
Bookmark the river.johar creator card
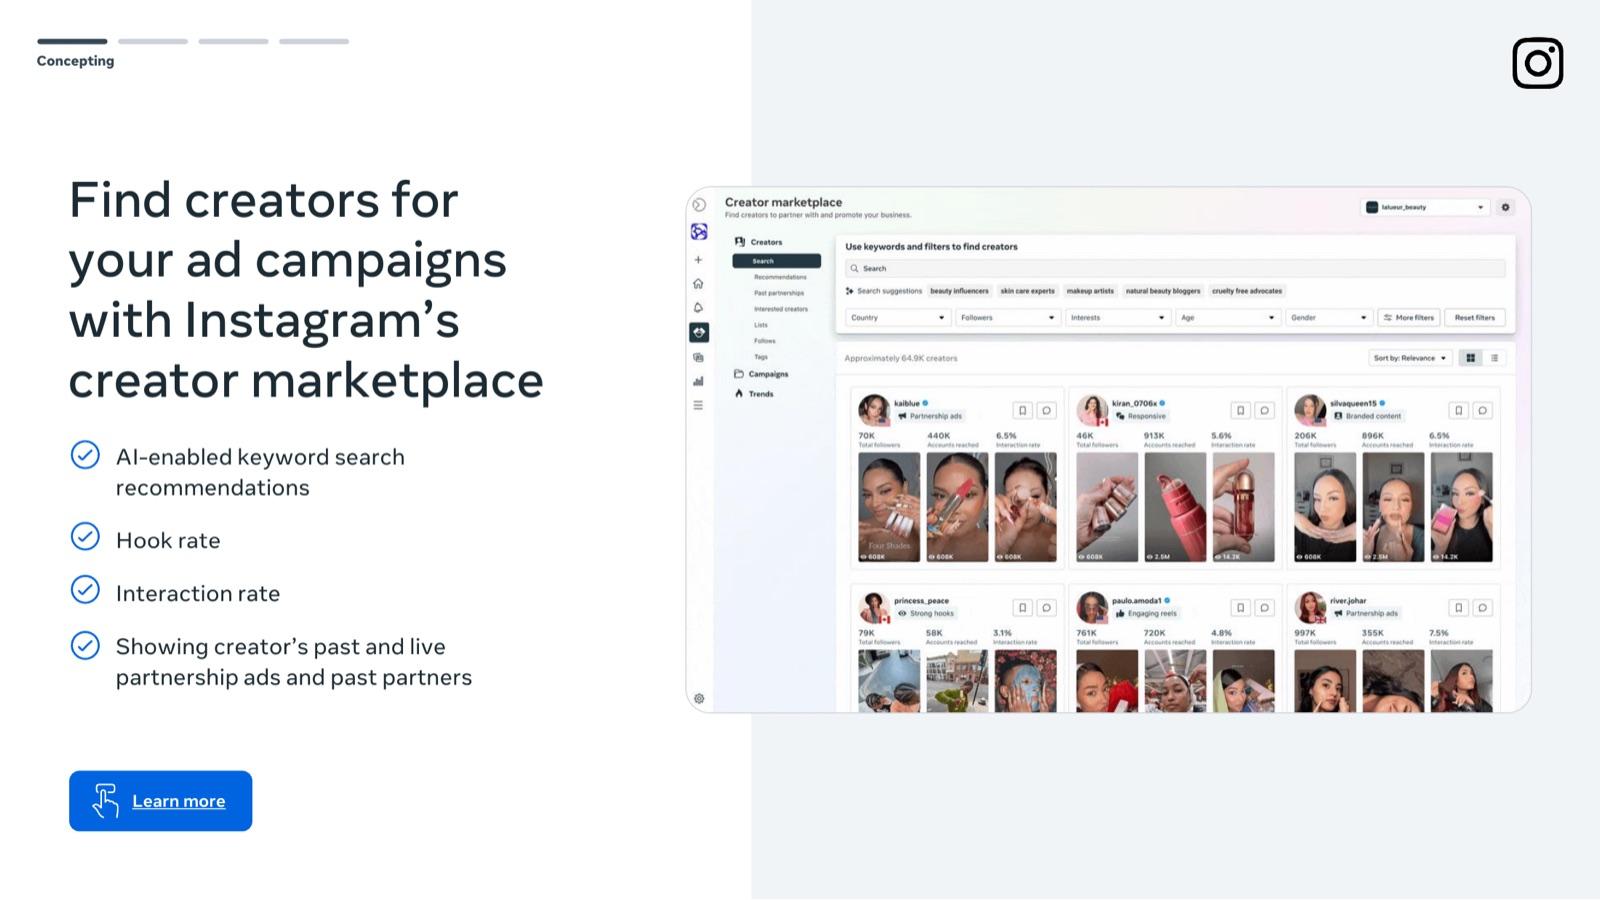pos(1458,607)
